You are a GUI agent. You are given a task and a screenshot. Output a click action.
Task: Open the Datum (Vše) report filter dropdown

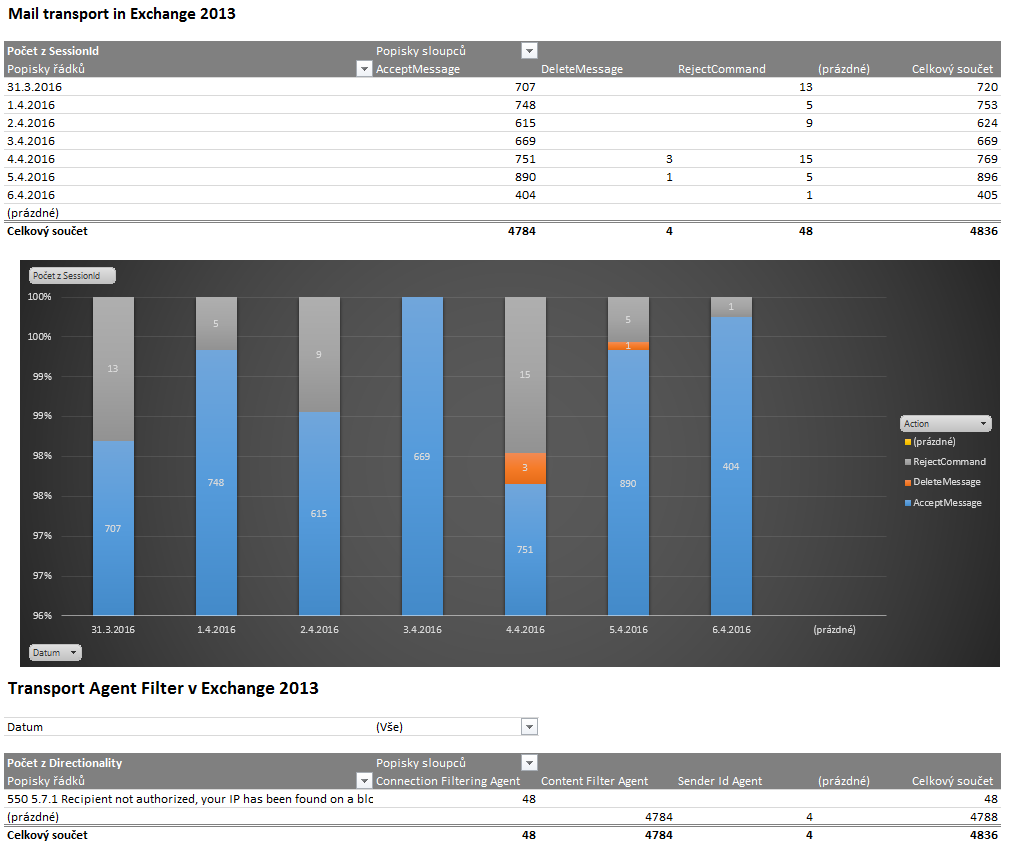point(529,727)
